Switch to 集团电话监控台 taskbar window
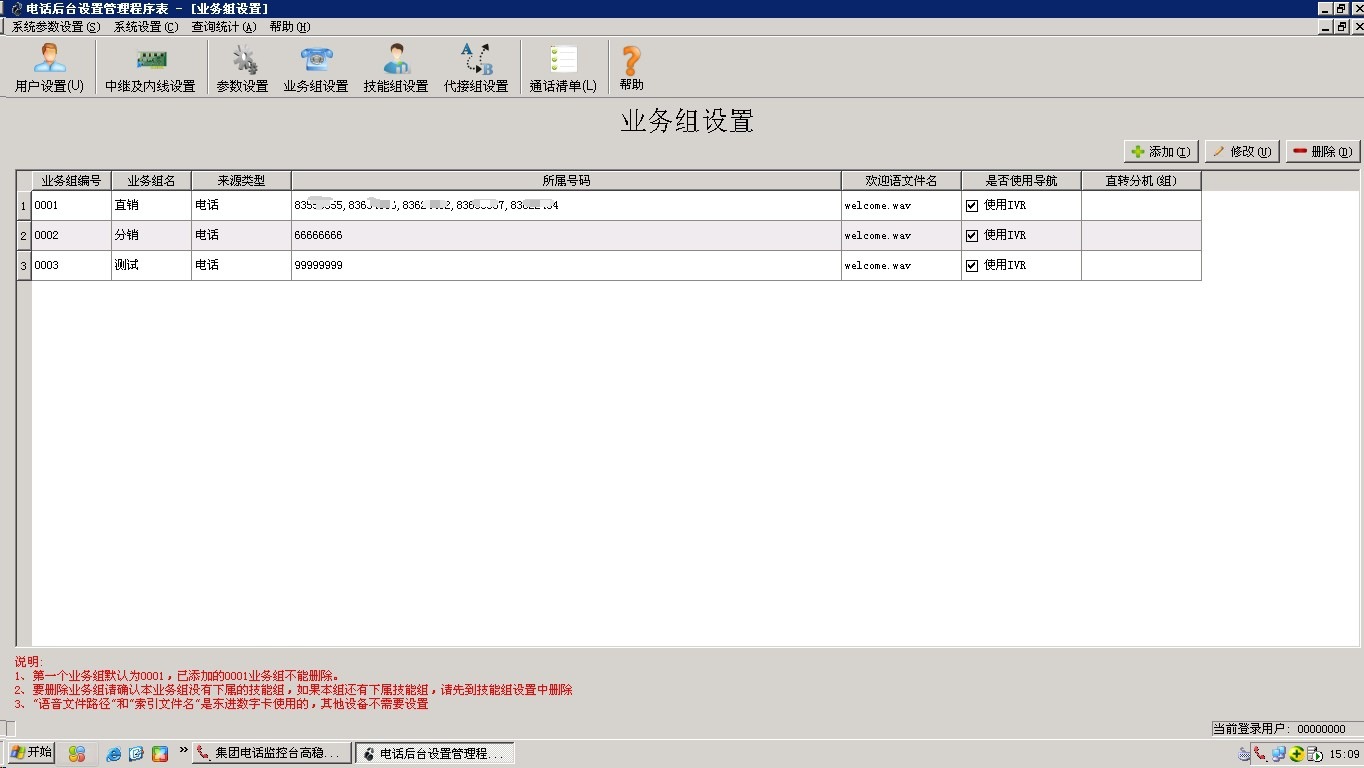The image size is (1364, 768). pos(272,753)
